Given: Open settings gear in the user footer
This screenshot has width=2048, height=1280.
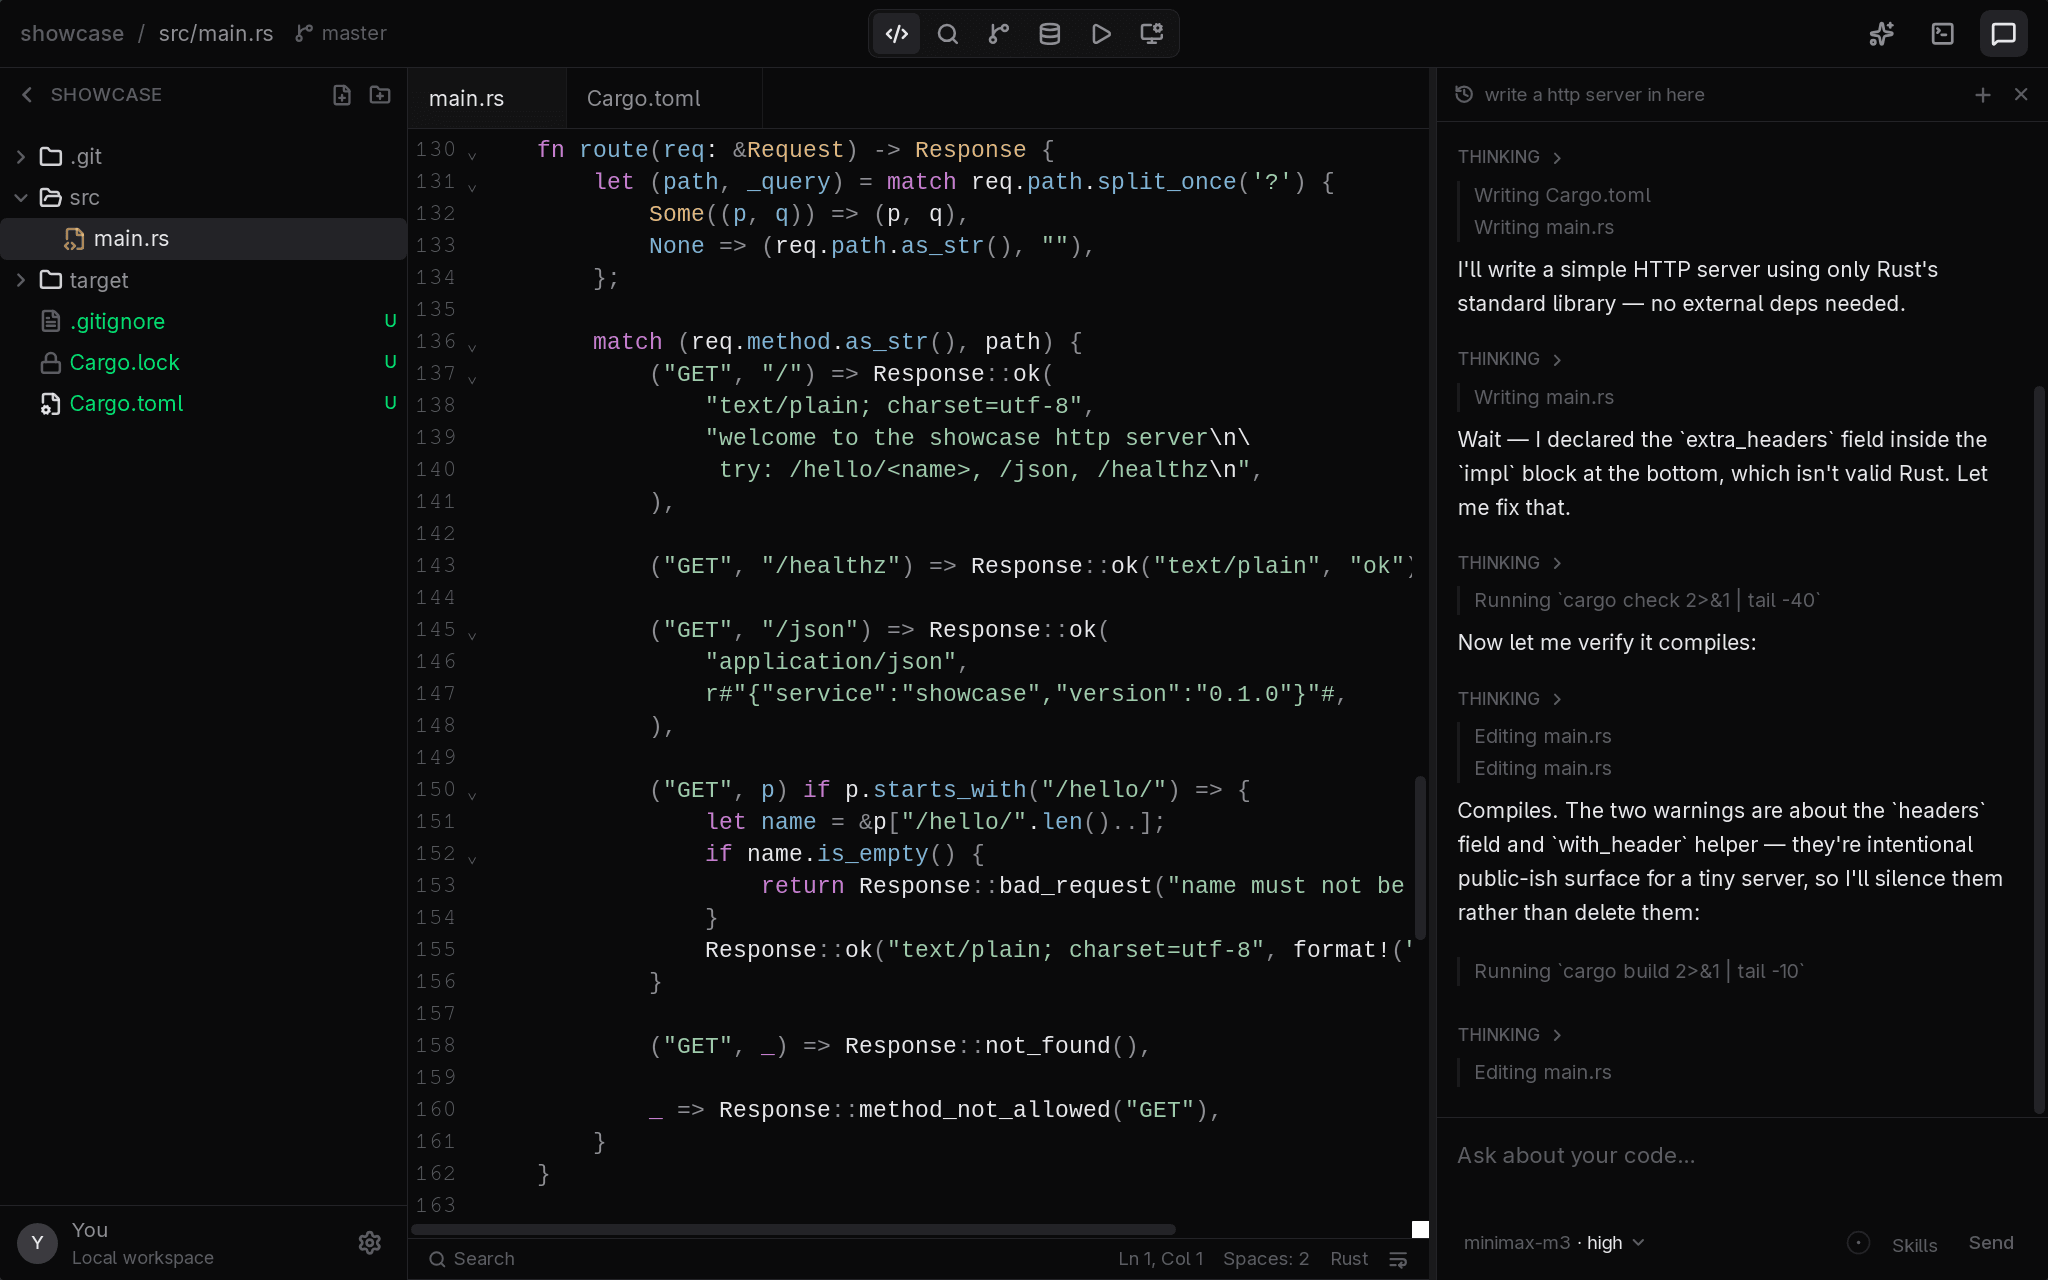Looking at the screenshot, I should pyautogui.click(x=370, y=1243).
